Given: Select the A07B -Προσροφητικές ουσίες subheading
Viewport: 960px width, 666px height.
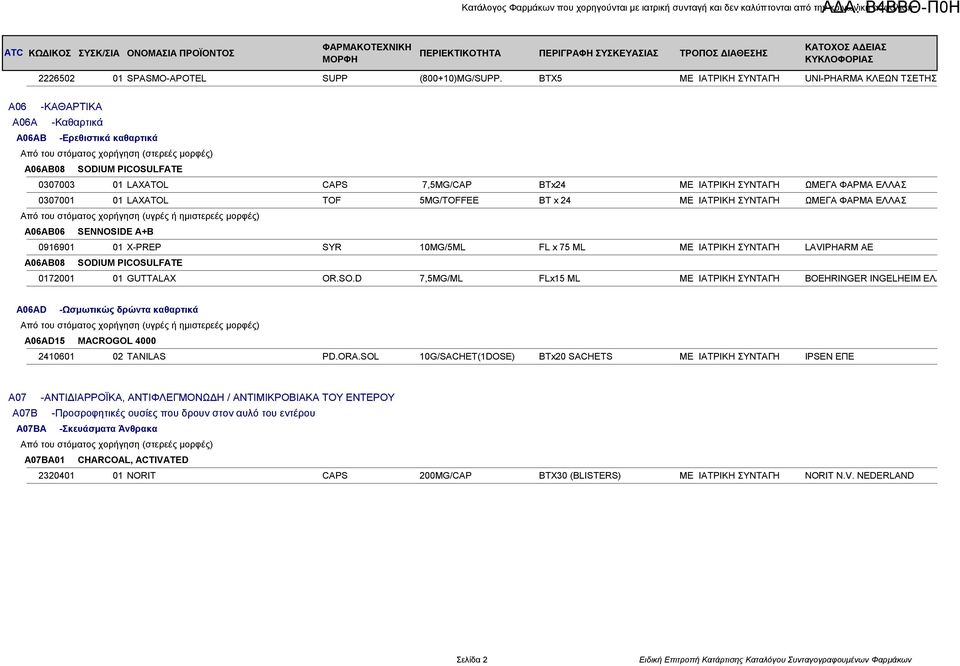Looking at the screenshot, I should click(164, 413).
